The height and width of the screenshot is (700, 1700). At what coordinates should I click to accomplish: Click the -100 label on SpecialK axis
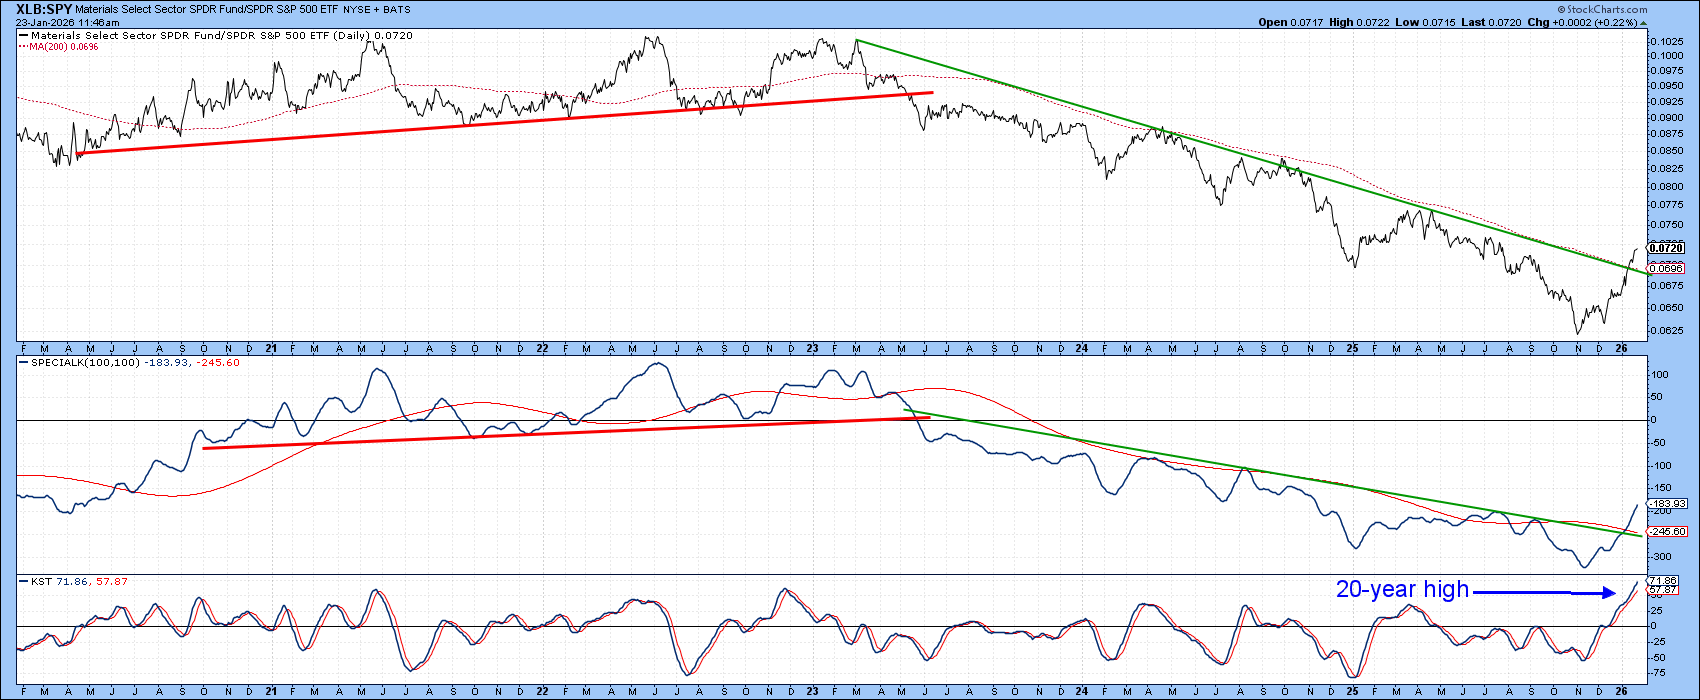coord(1661,465)
